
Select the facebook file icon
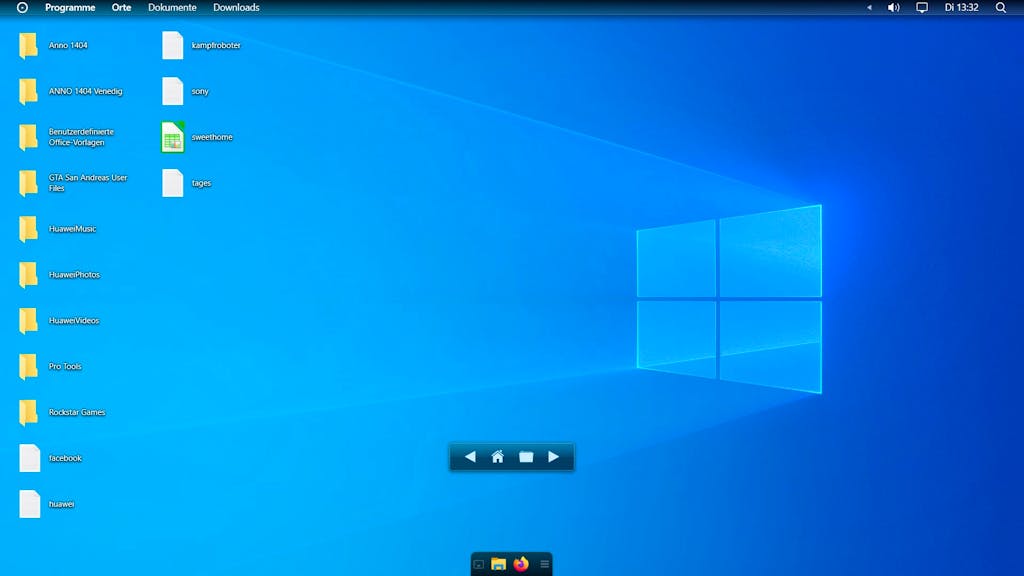(x=29, y=458)
